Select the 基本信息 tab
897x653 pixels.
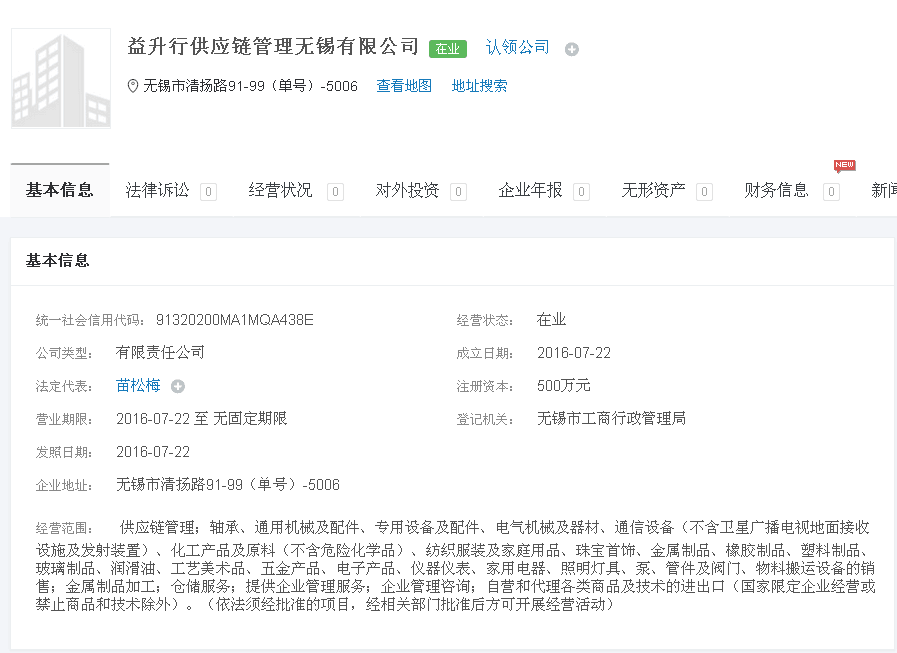60,190
